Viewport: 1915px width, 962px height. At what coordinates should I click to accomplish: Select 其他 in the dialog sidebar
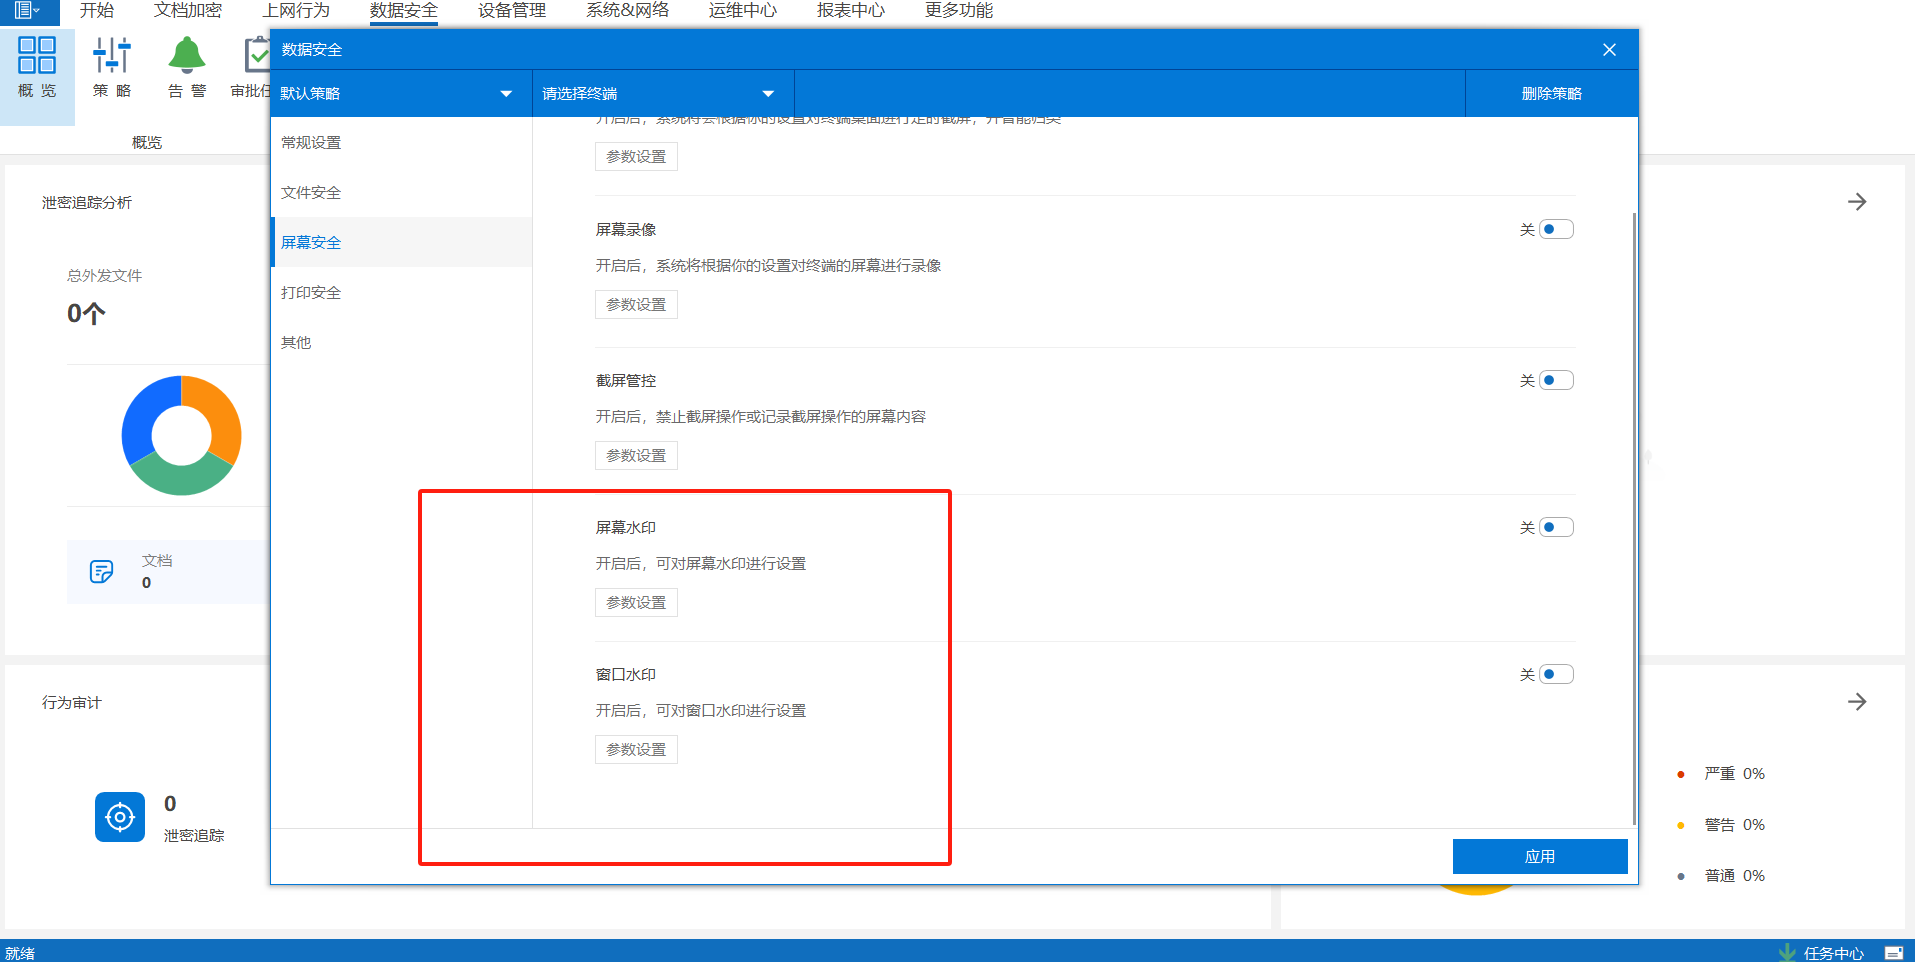point(401,343)
